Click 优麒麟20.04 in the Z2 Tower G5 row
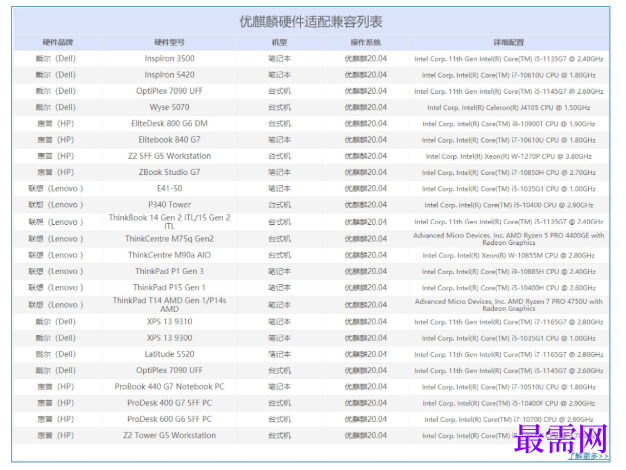The image size is (626, 470). [x=366, y=435]
